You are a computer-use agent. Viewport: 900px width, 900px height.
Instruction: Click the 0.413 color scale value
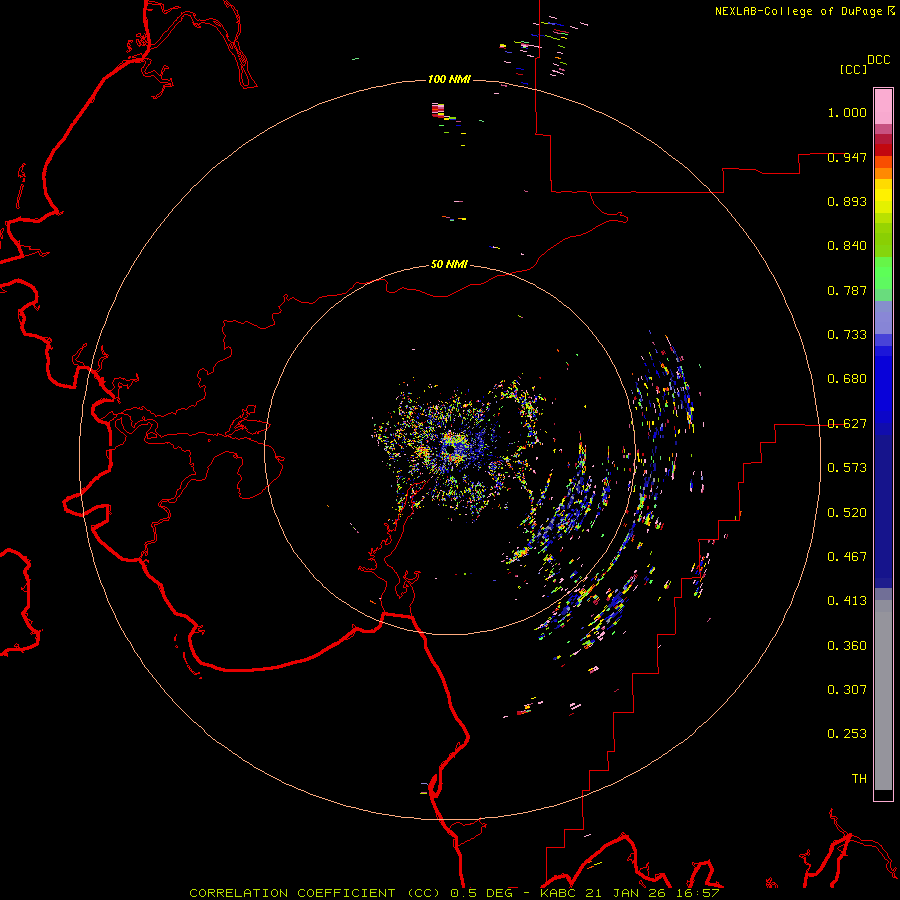(847, 601)
